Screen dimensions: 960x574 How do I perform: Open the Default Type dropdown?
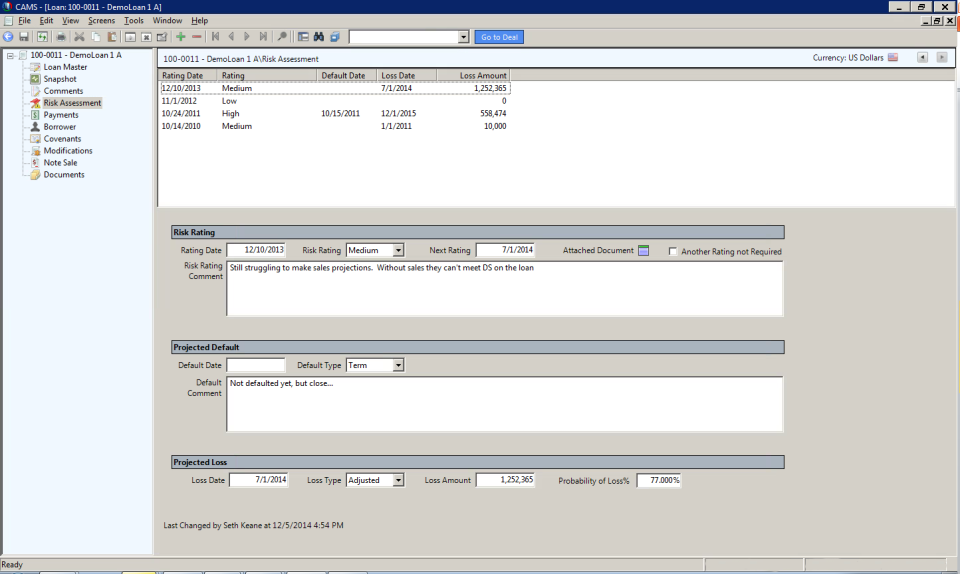click(398, 366)
